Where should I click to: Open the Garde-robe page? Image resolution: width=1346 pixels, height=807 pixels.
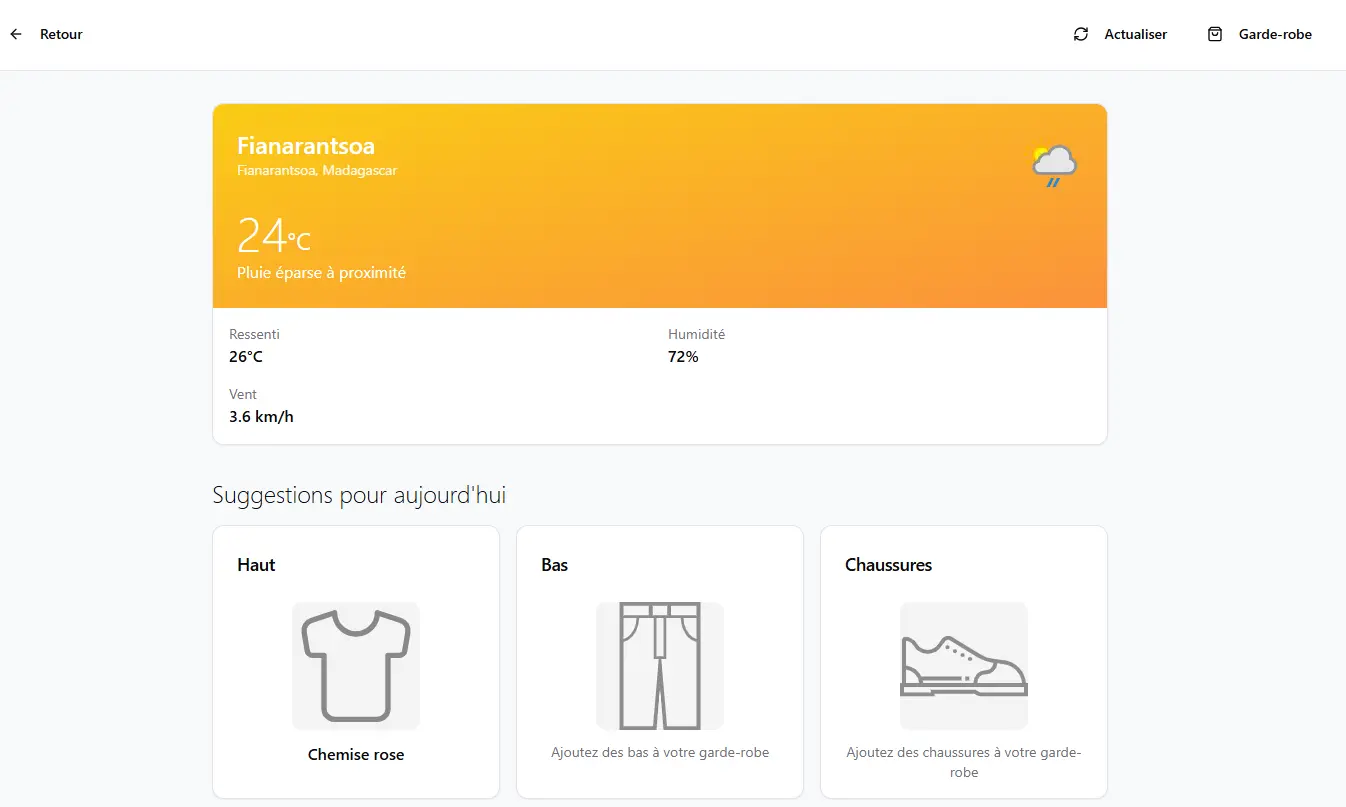(1275, 34)
